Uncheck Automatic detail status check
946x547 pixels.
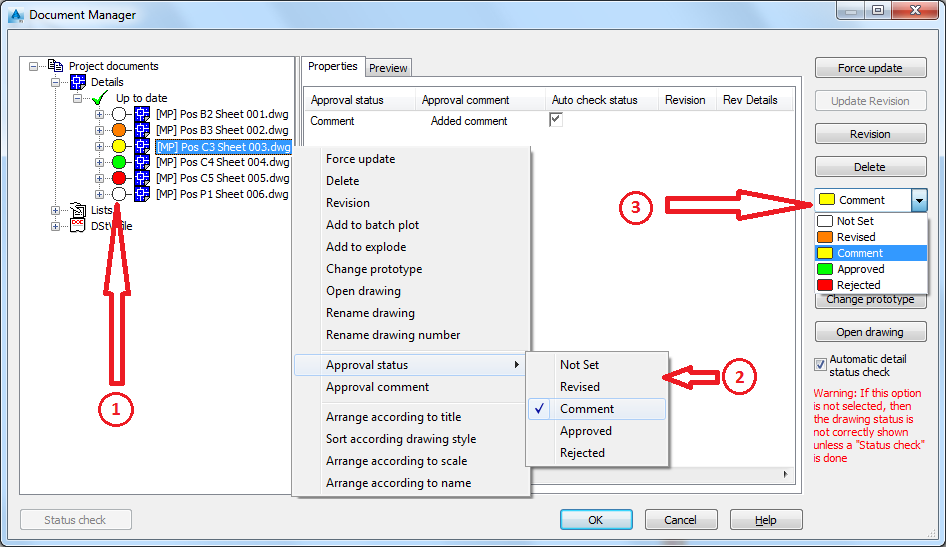(x=820, y=364)
